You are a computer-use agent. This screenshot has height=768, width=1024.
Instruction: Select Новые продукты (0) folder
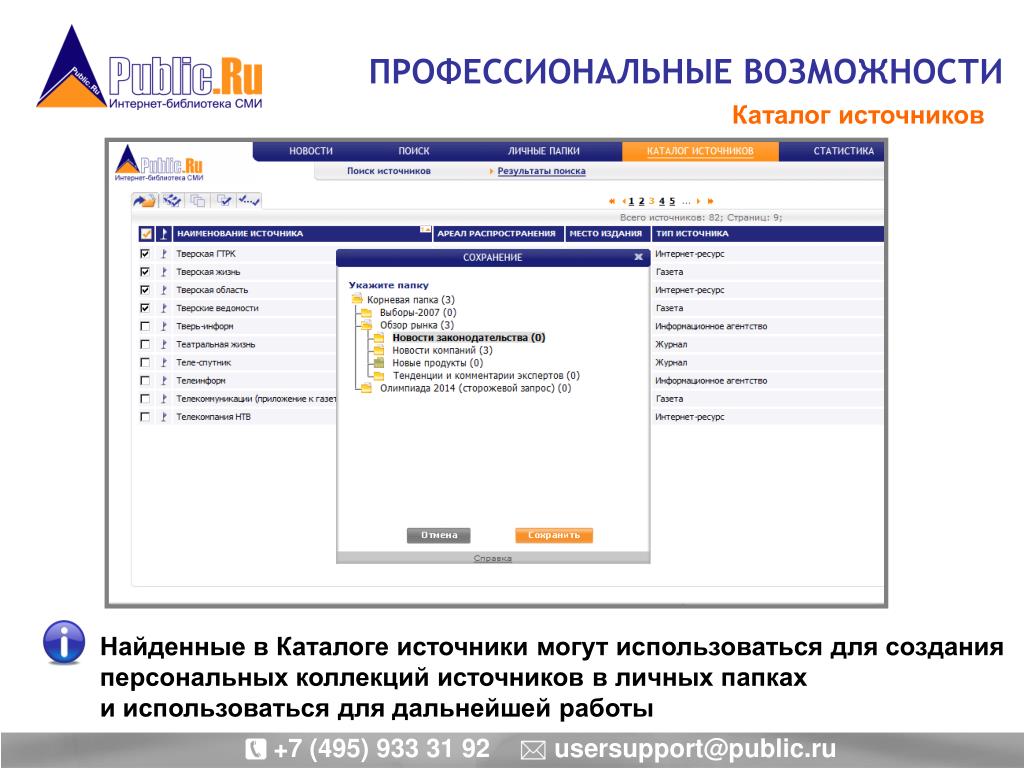tap(438, 362)
